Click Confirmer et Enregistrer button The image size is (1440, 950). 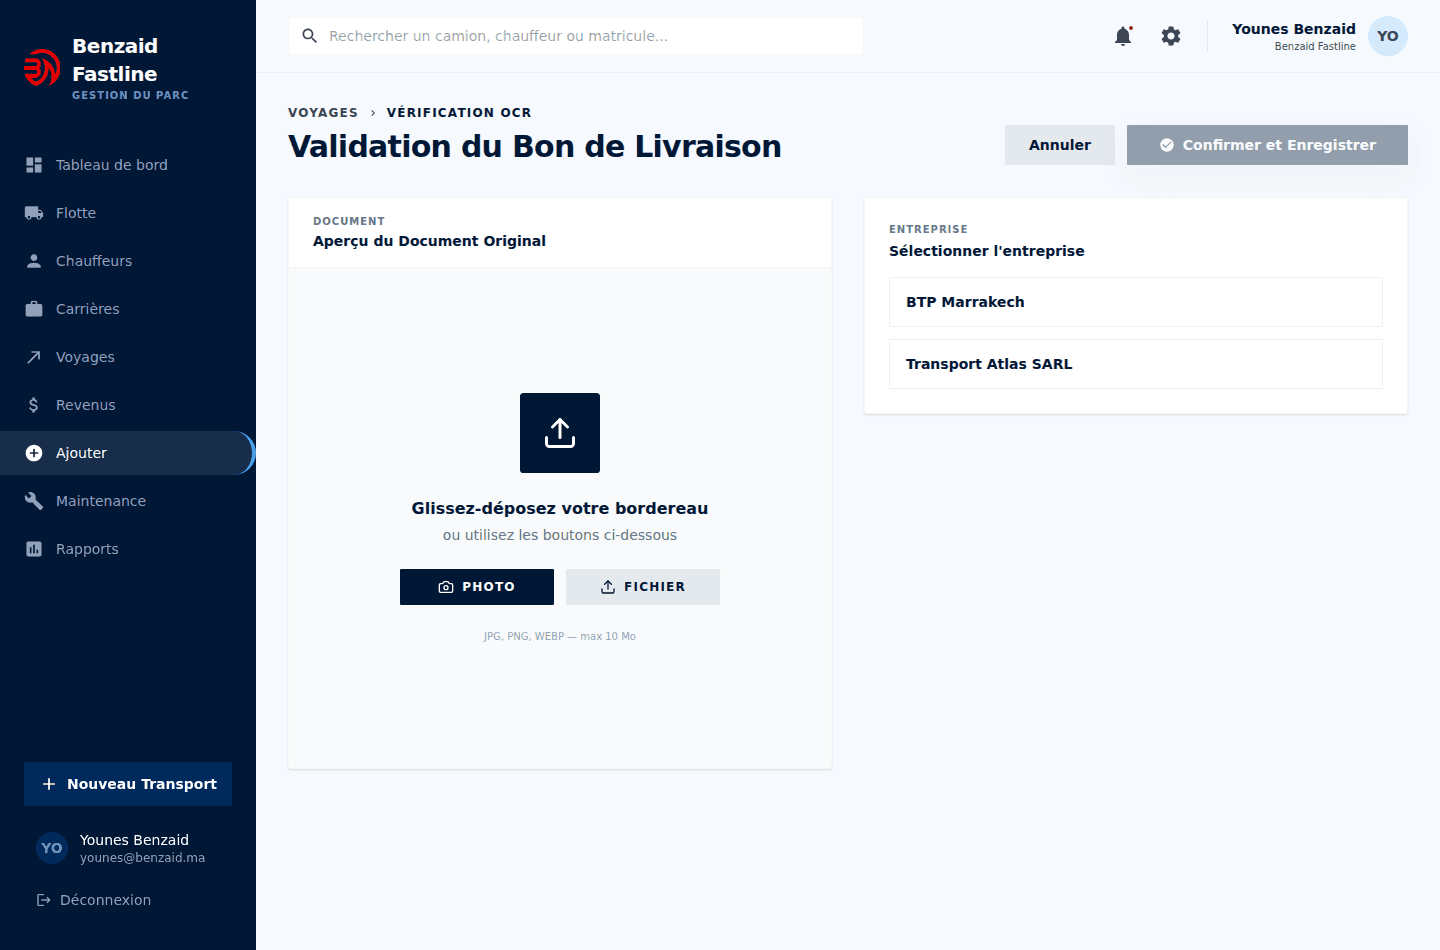pos(1267,145)
